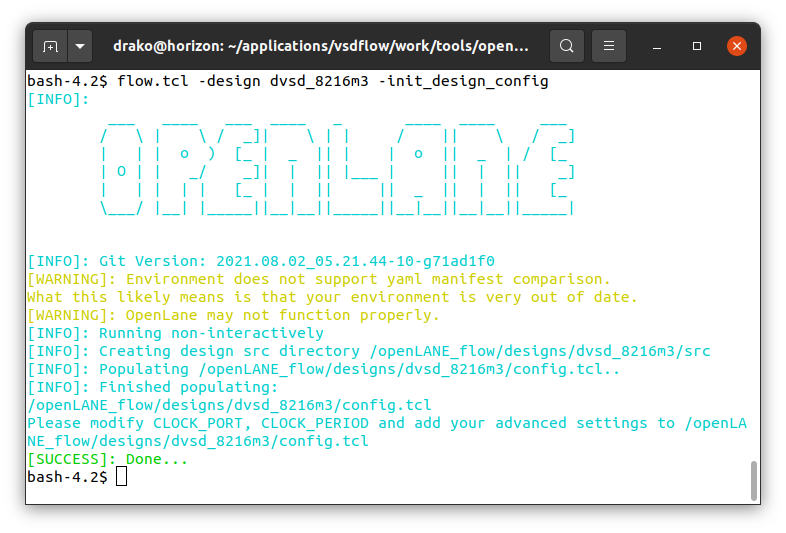Expand the new tab dropdown arrow
This screenshot has width=786, height=533.
(80, 46)
